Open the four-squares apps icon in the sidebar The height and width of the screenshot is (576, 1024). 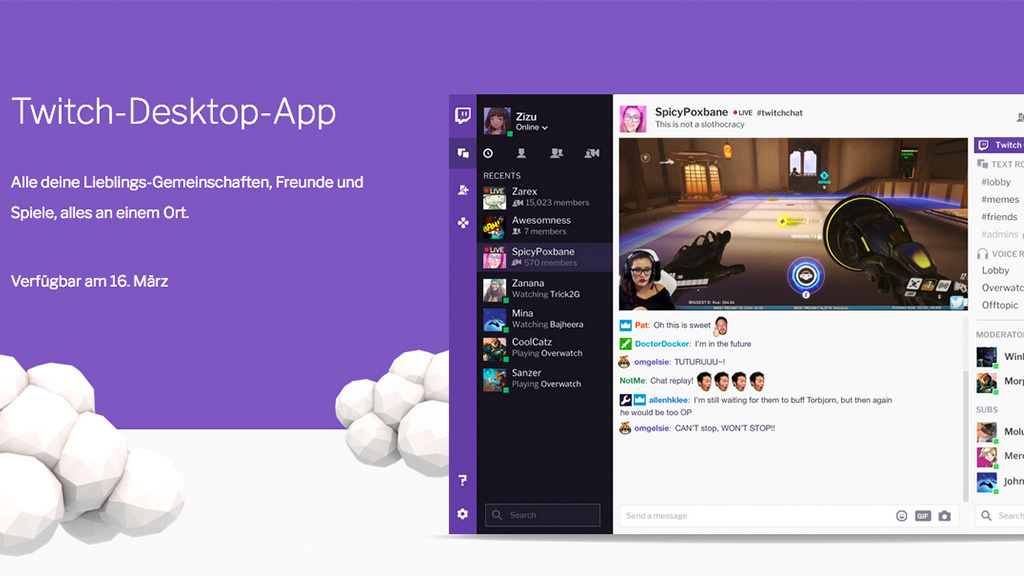pyautogui.click(x=462, y=222)
